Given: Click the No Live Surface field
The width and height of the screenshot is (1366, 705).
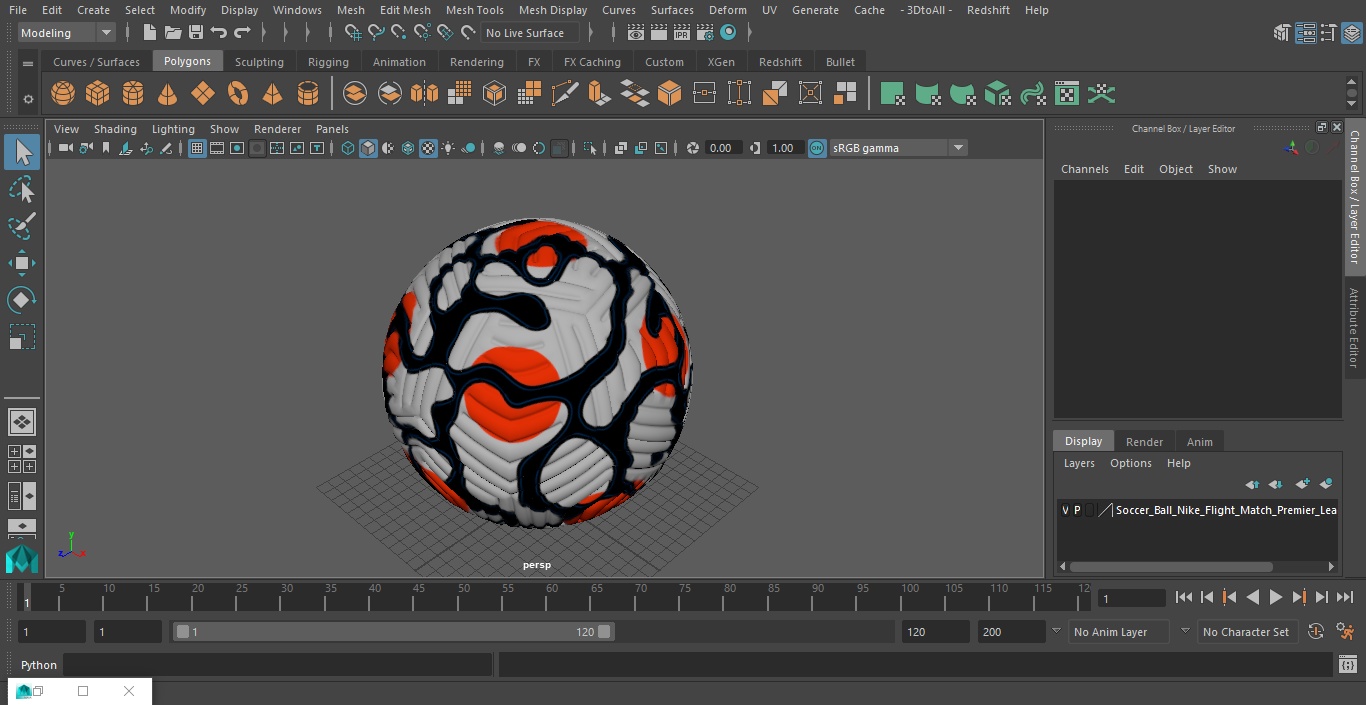Looking at the screenshot, I should 528,33.
